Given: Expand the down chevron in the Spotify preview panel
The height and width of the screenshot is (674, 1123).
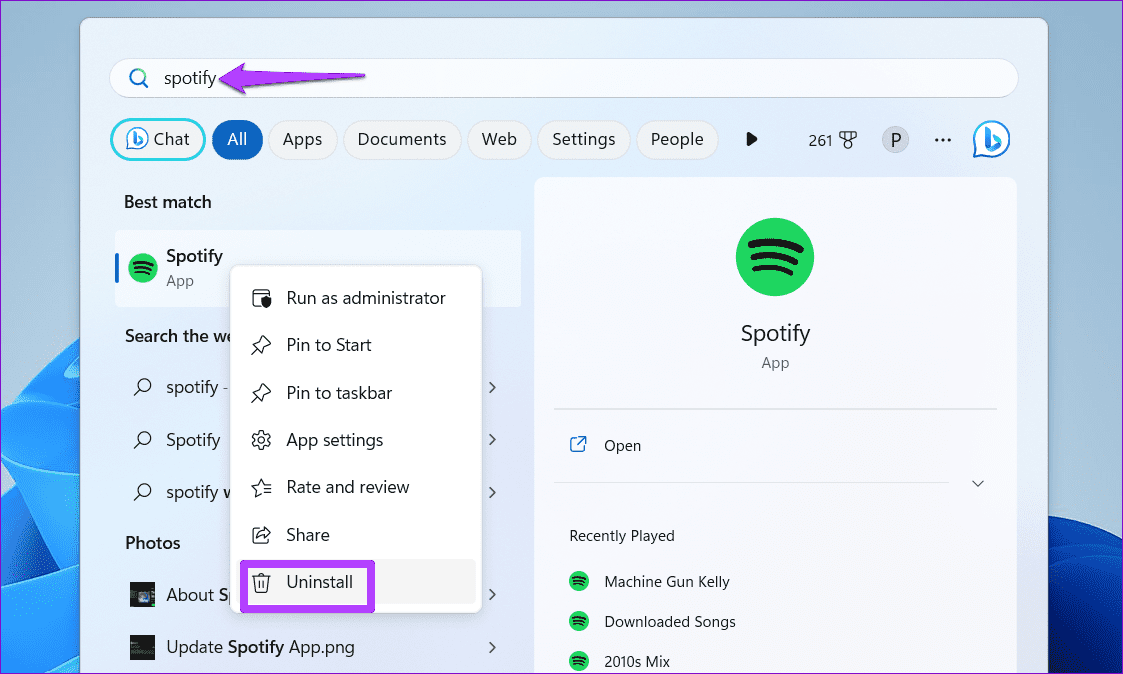Looking at the screenshot, I should point(977,483).
